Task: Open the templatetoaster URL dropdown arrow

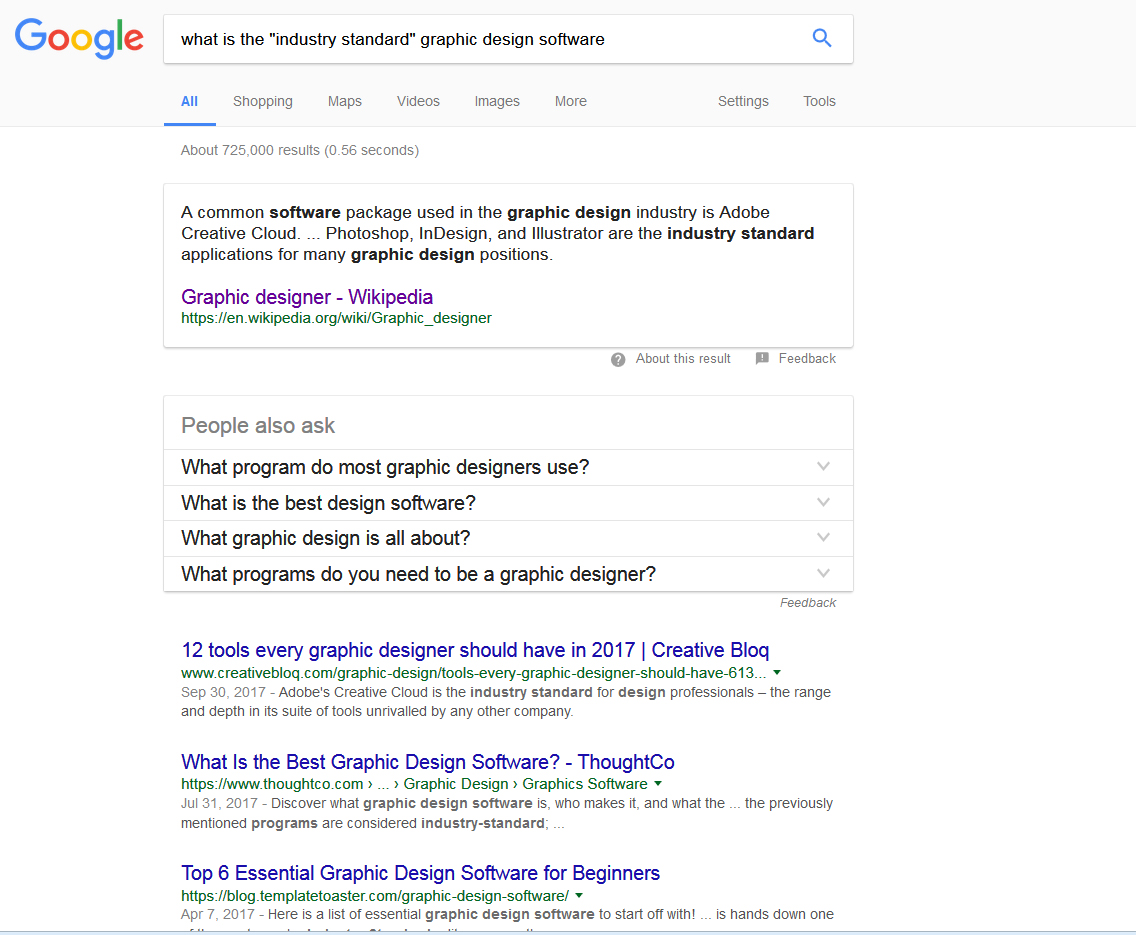Action: click(x=579, y=896)
